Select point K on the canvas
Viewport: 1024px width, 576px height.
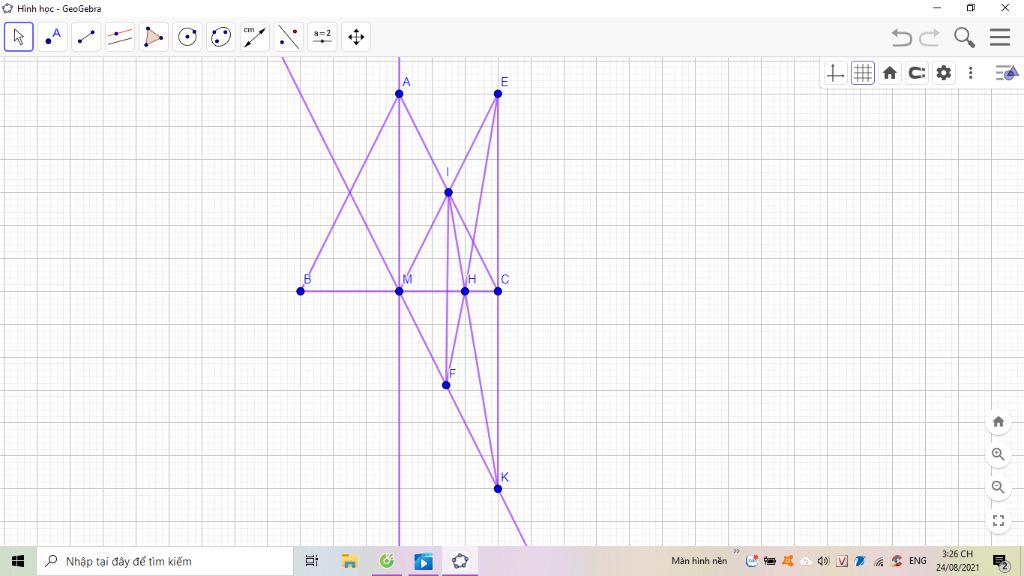point(498,488)
